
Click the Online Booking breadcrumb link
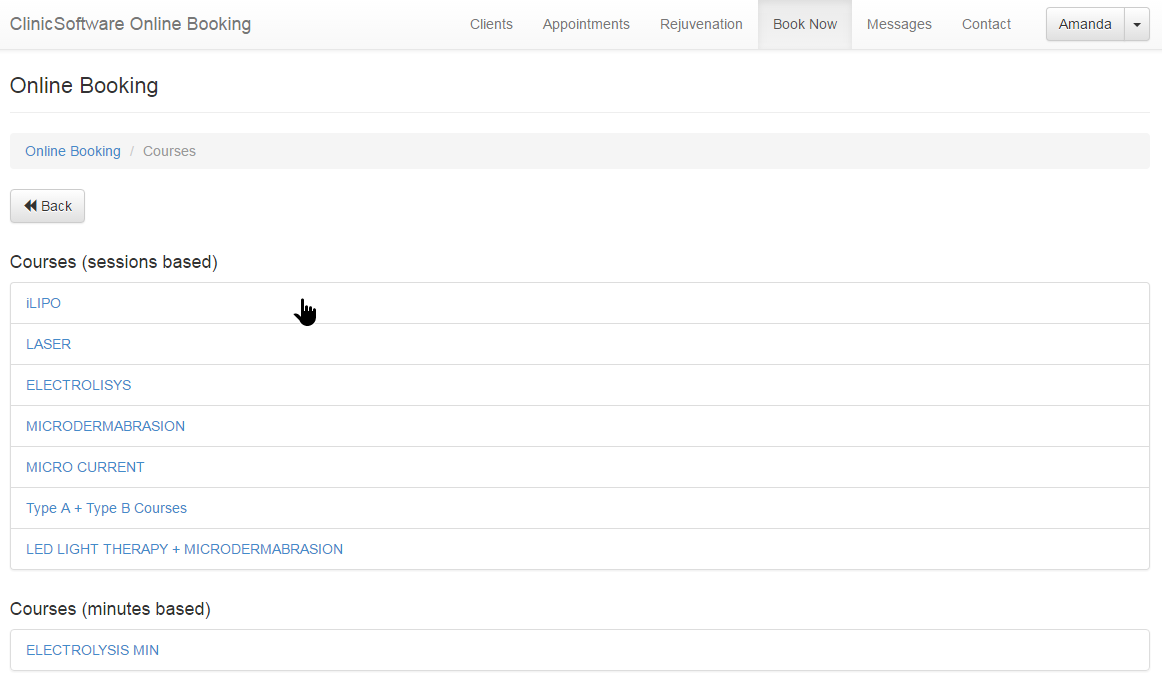coord(73,151)
